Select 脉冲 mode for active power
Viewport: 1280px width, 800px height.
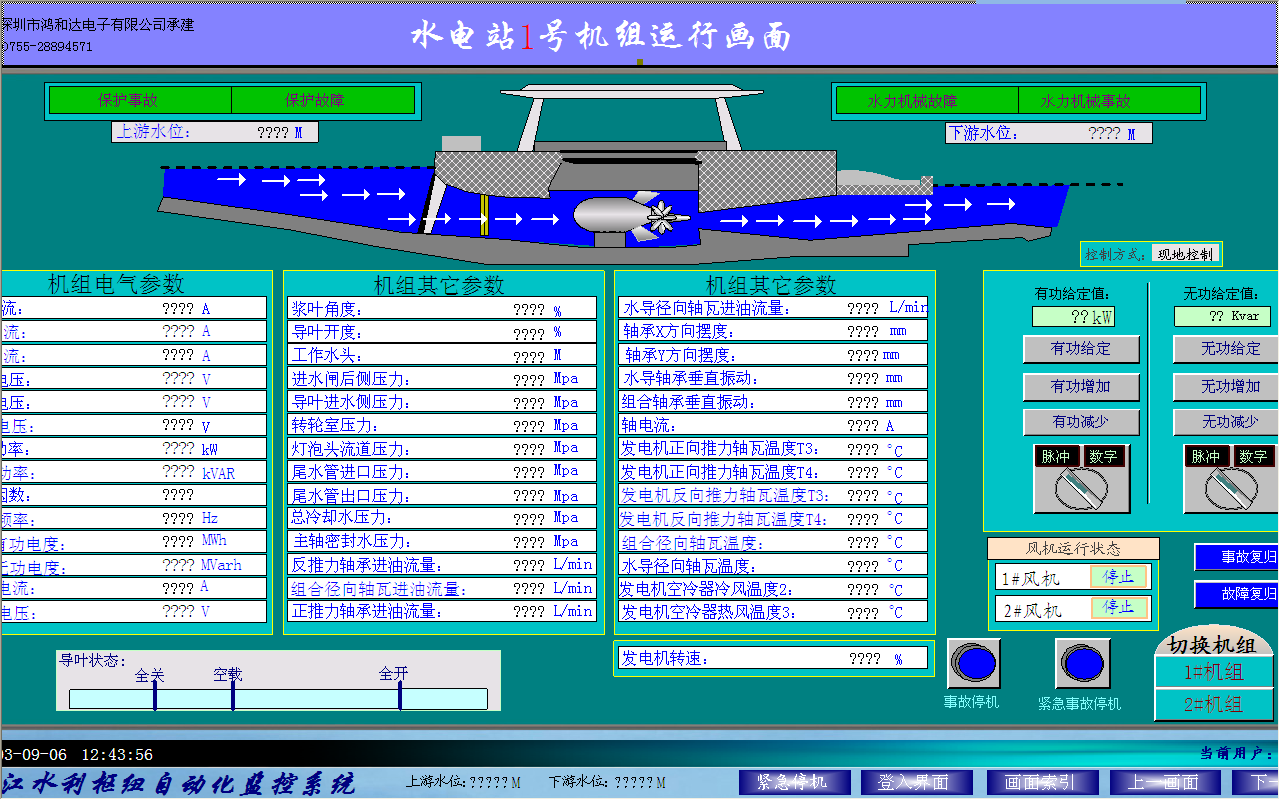[x=1056, y=456]
